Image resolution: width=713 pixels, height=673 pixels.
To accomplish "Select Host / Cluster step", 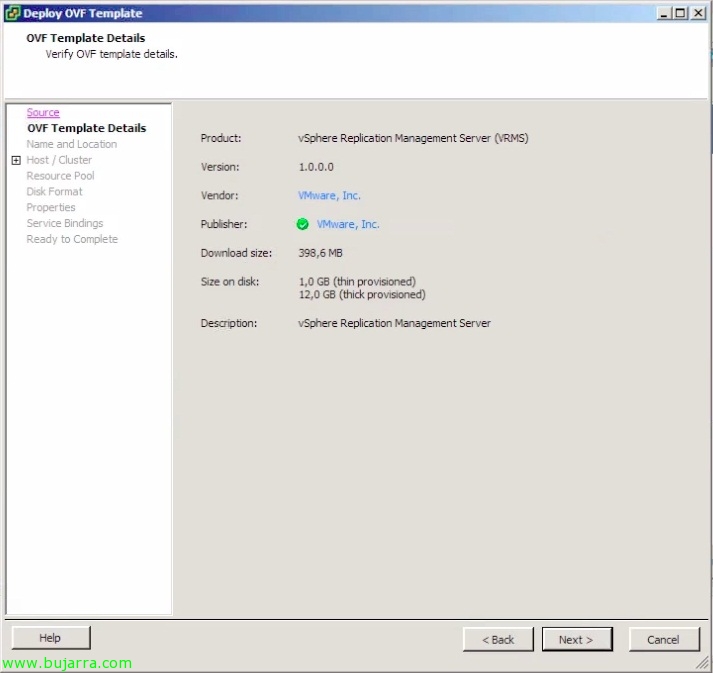I will coord(59,160).
